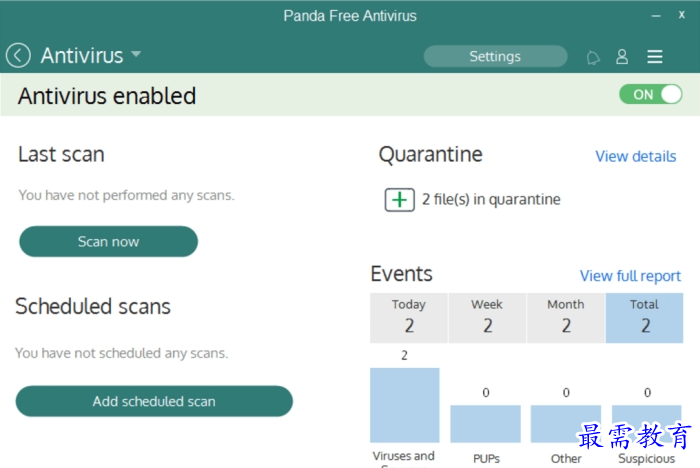The width and height of the screenshot is (700, 468).
Task: Select the Today events tab
Action: click(409, 318)
